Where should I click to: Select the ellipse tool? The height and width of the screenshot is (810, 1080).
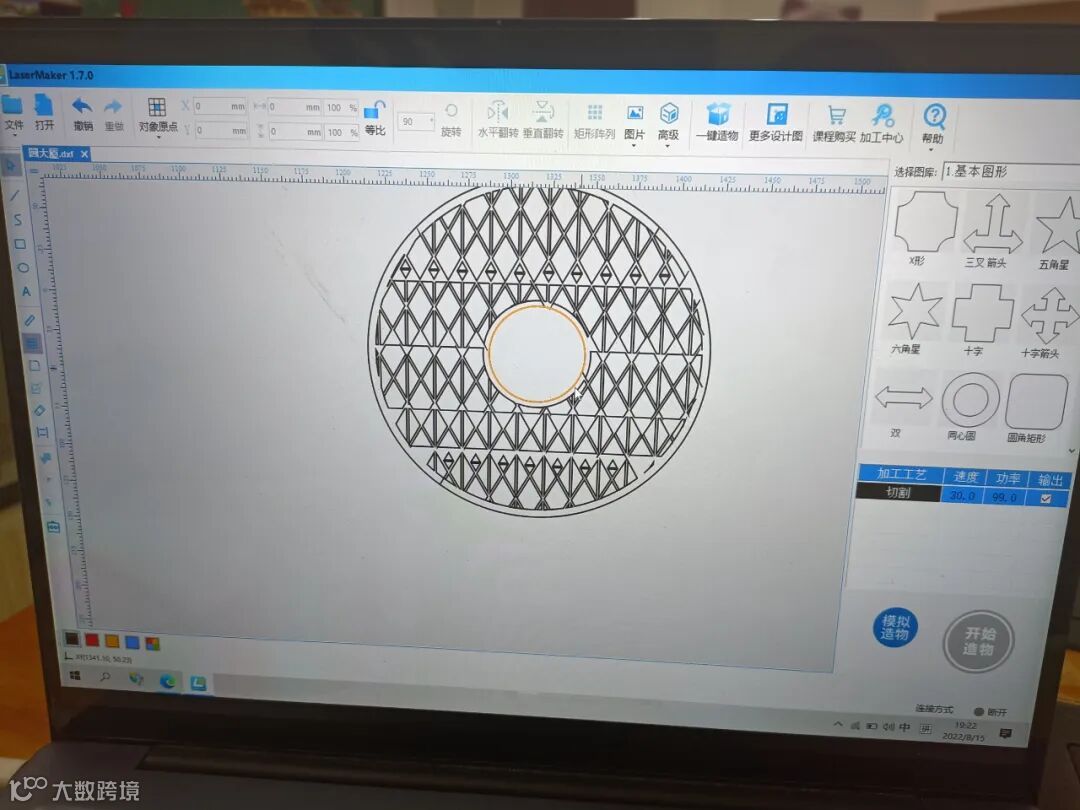coord(23,267)
